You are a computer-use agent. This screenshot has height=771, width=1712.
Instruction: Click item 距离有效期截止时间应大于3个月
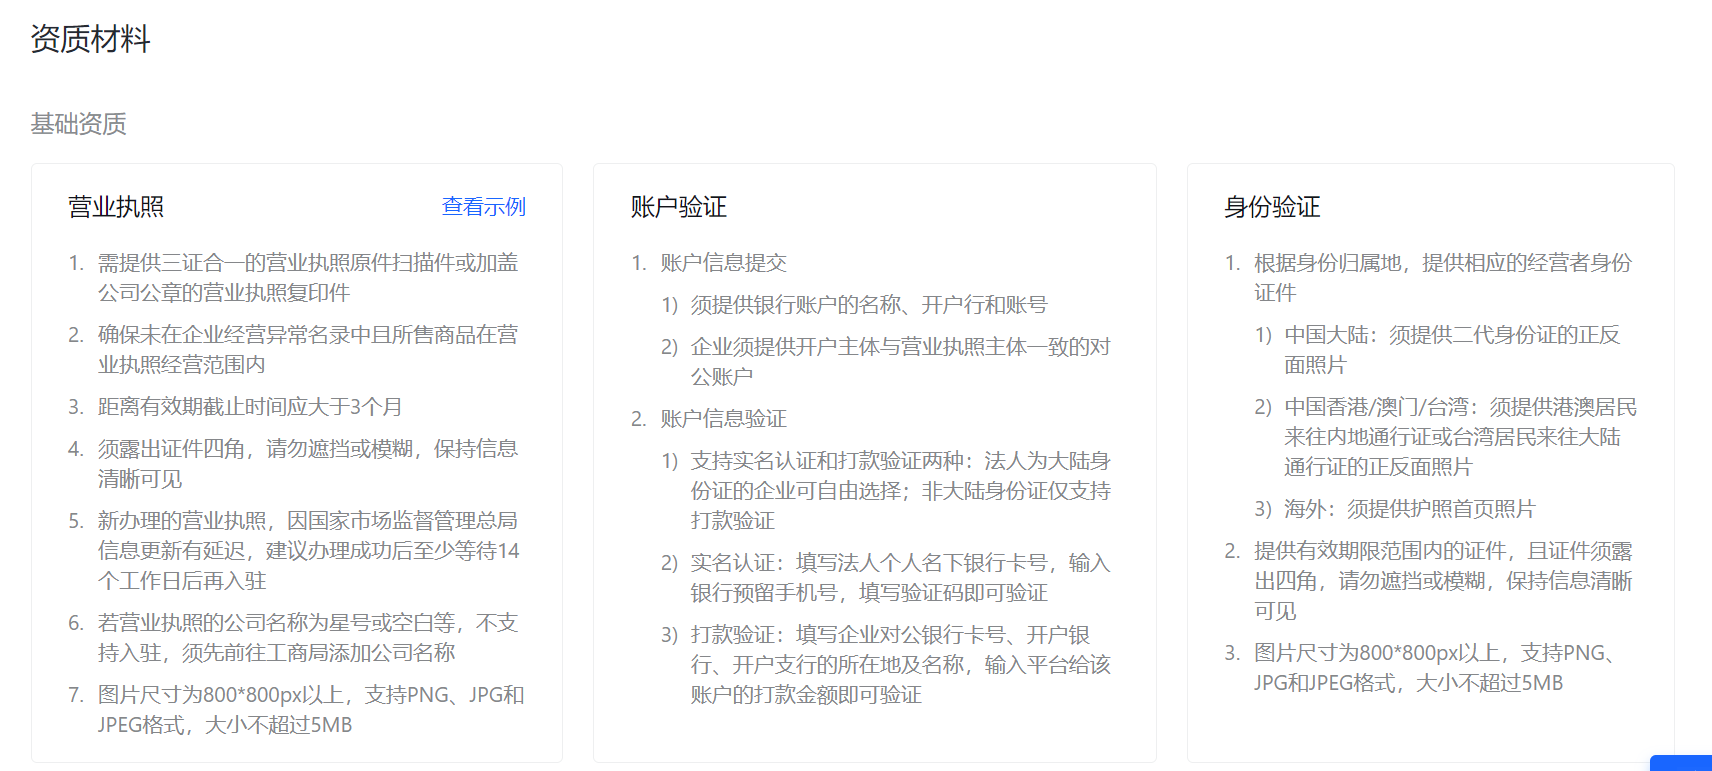coord(250,407)
